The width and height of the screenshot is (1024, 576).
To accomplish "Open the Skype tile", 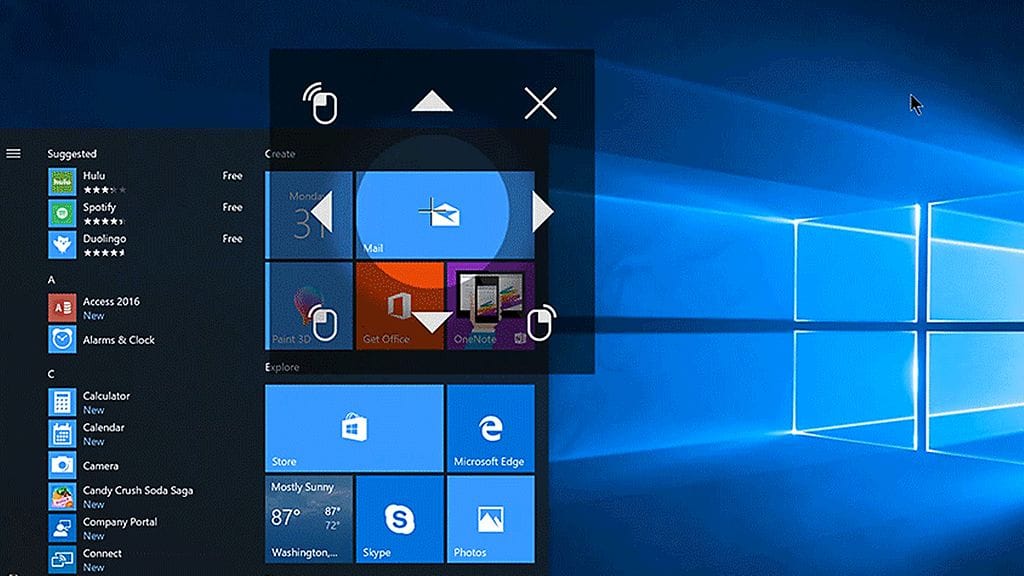I will coord(399,519).
